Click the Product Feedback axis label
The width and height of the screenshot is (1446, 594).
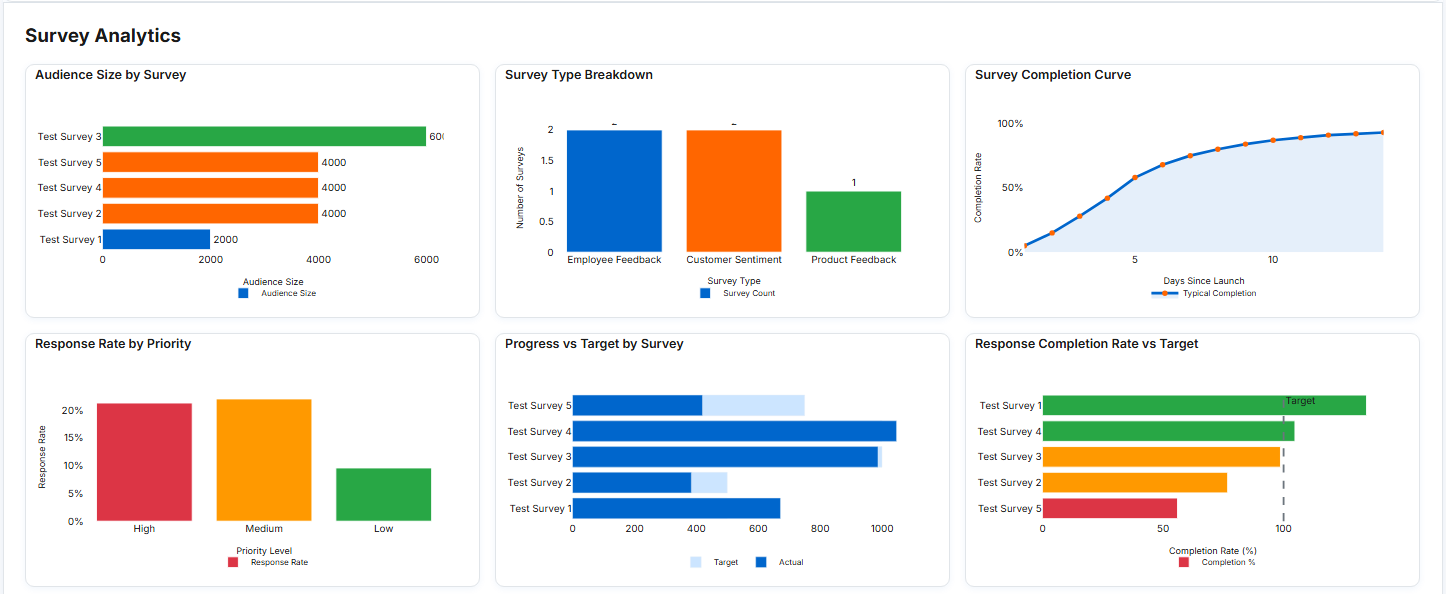click(853, 260)
